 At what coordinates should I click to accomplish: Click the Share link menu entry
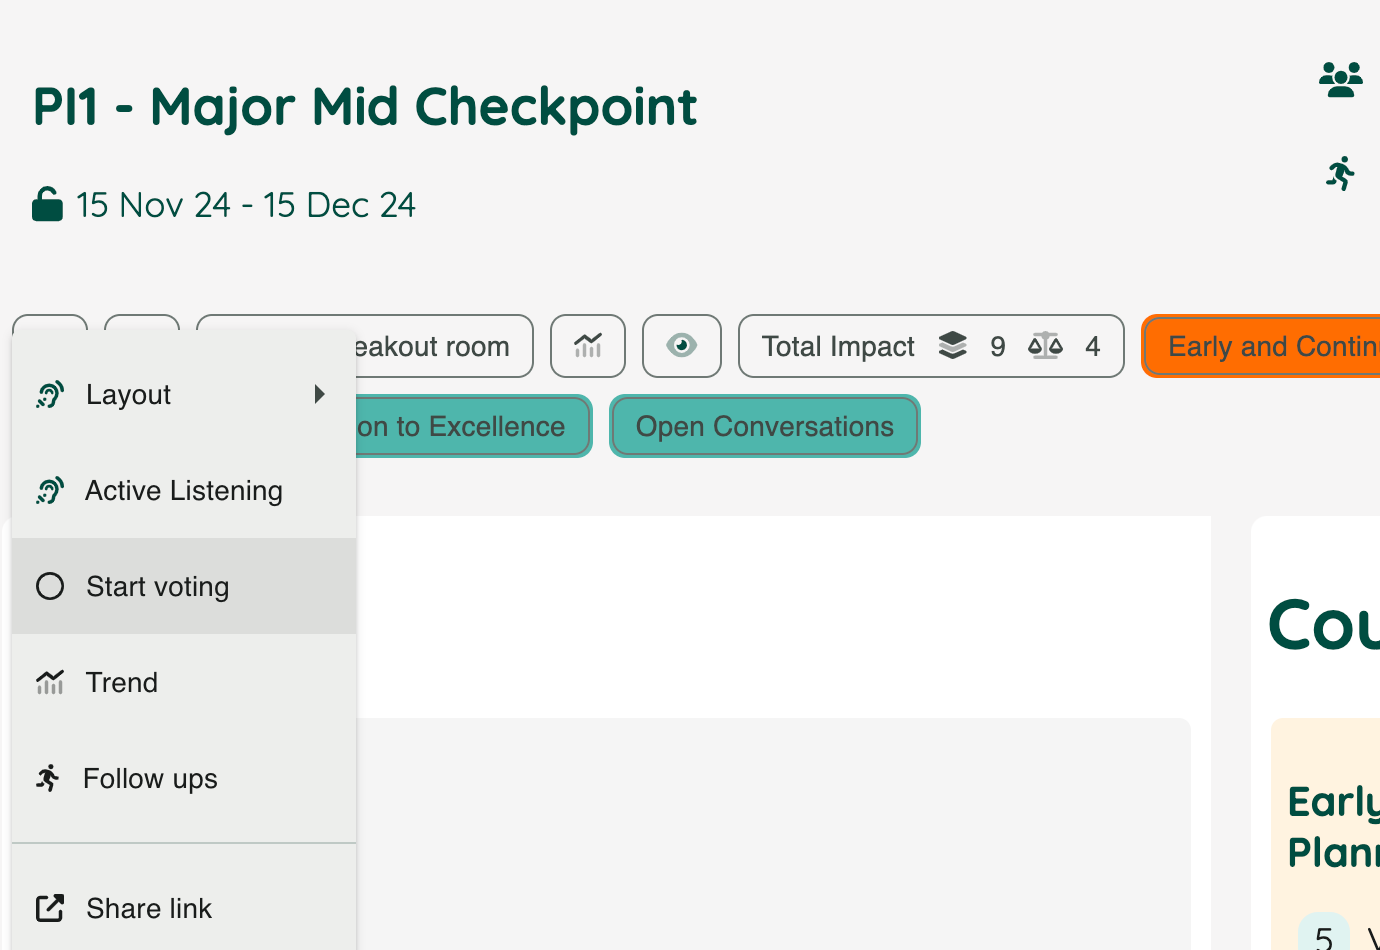(x=184, y=908)
